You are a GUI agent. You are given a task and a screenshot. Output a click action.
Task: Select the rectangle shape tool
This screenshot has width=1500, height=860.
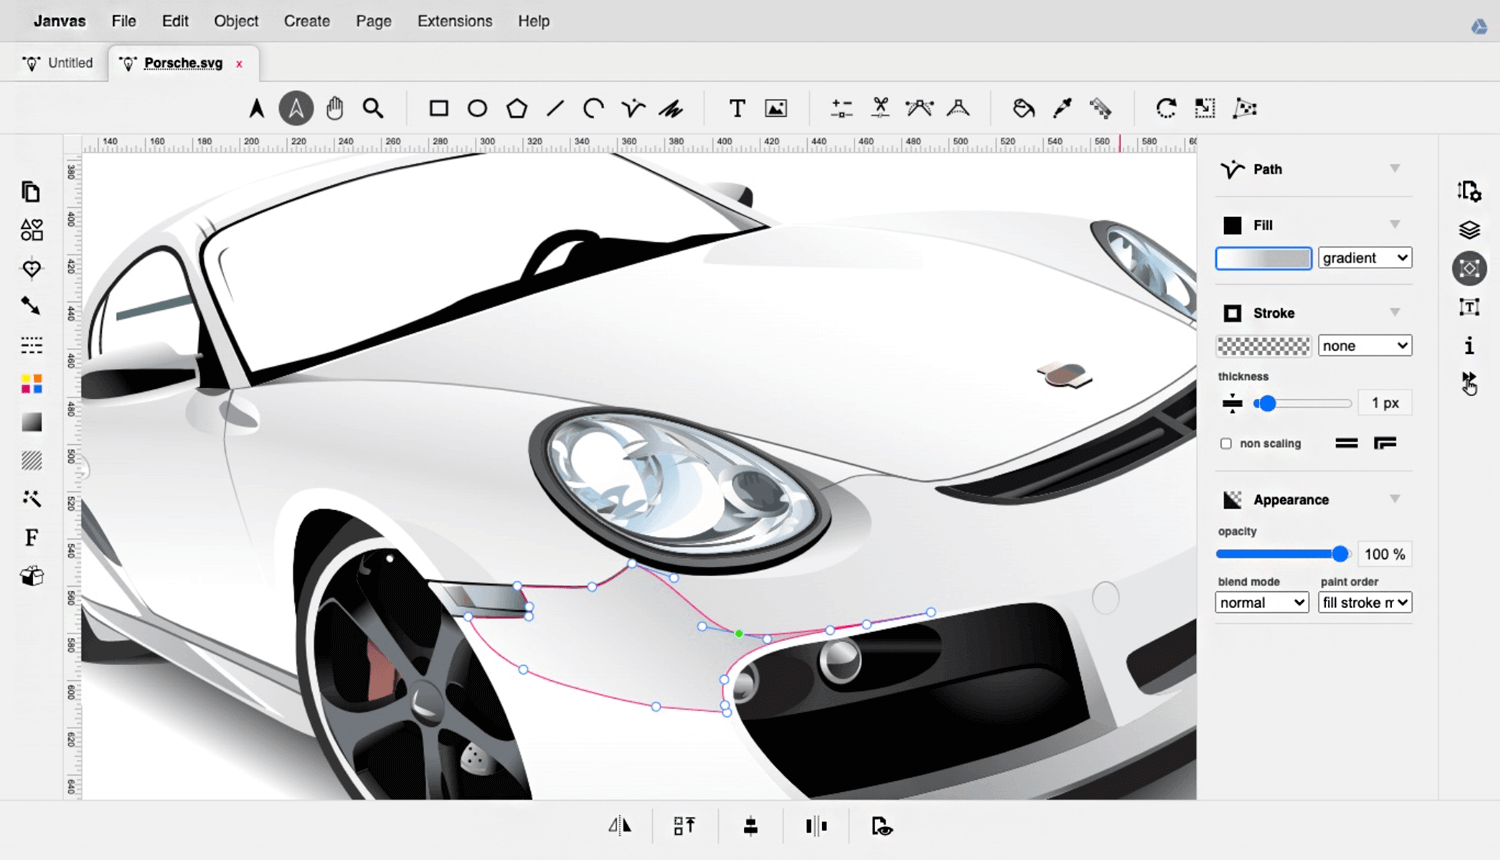[x=438, y=108]
